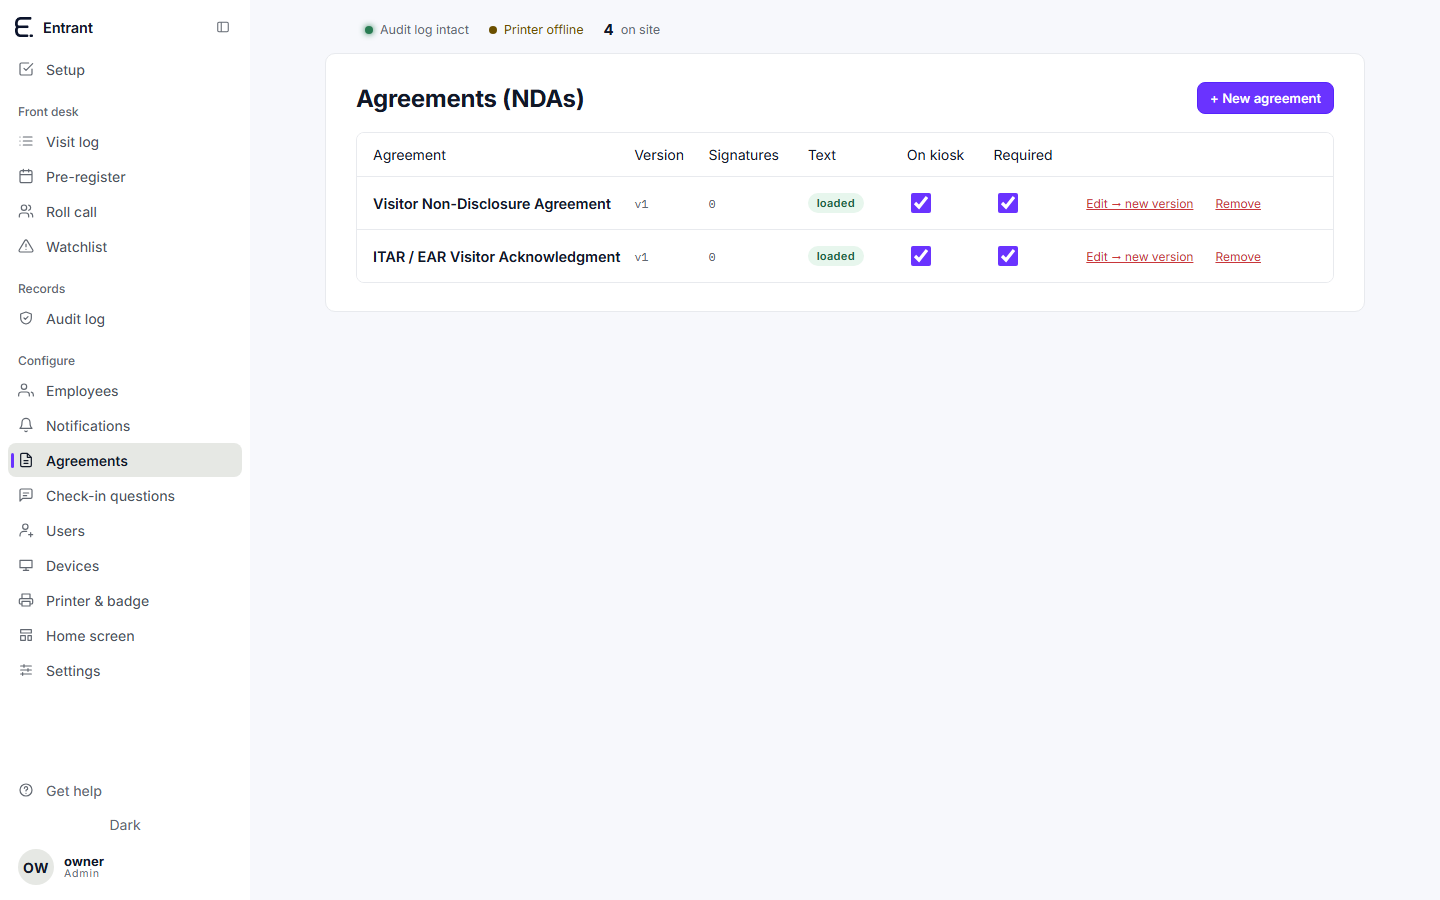Screen dimensions: 1440x900
Task: Click the Notifications bell icon
Action: pos(26,425)
